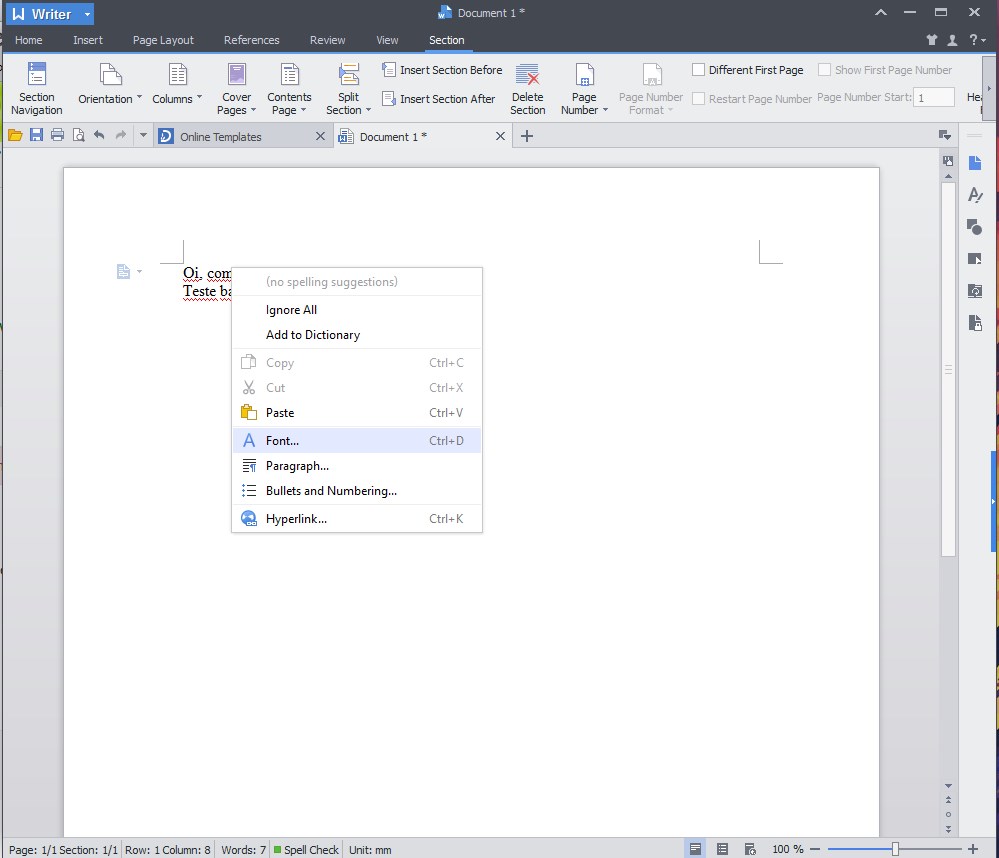Click Ignore All in the spelling menu
The height and width of the screenshot is (858, 999).
291,309
